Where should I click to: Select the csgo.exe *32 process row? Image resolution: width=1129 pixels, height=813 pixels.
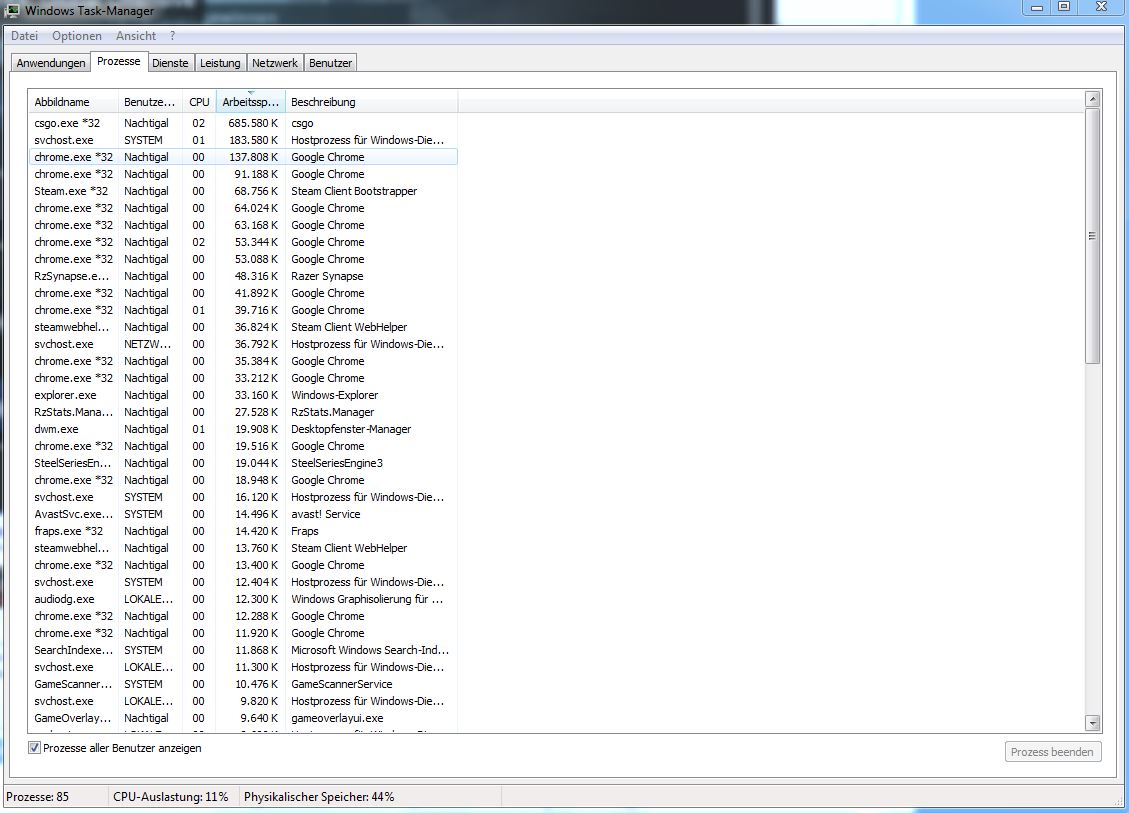243,123
